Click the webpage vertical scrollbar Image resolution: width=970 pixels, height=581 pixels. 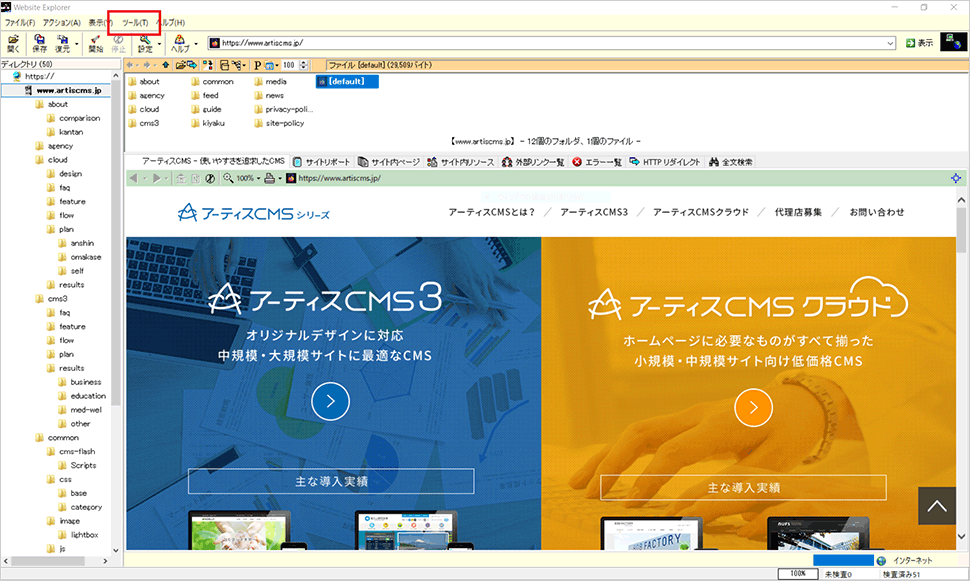tap(961, 368)
